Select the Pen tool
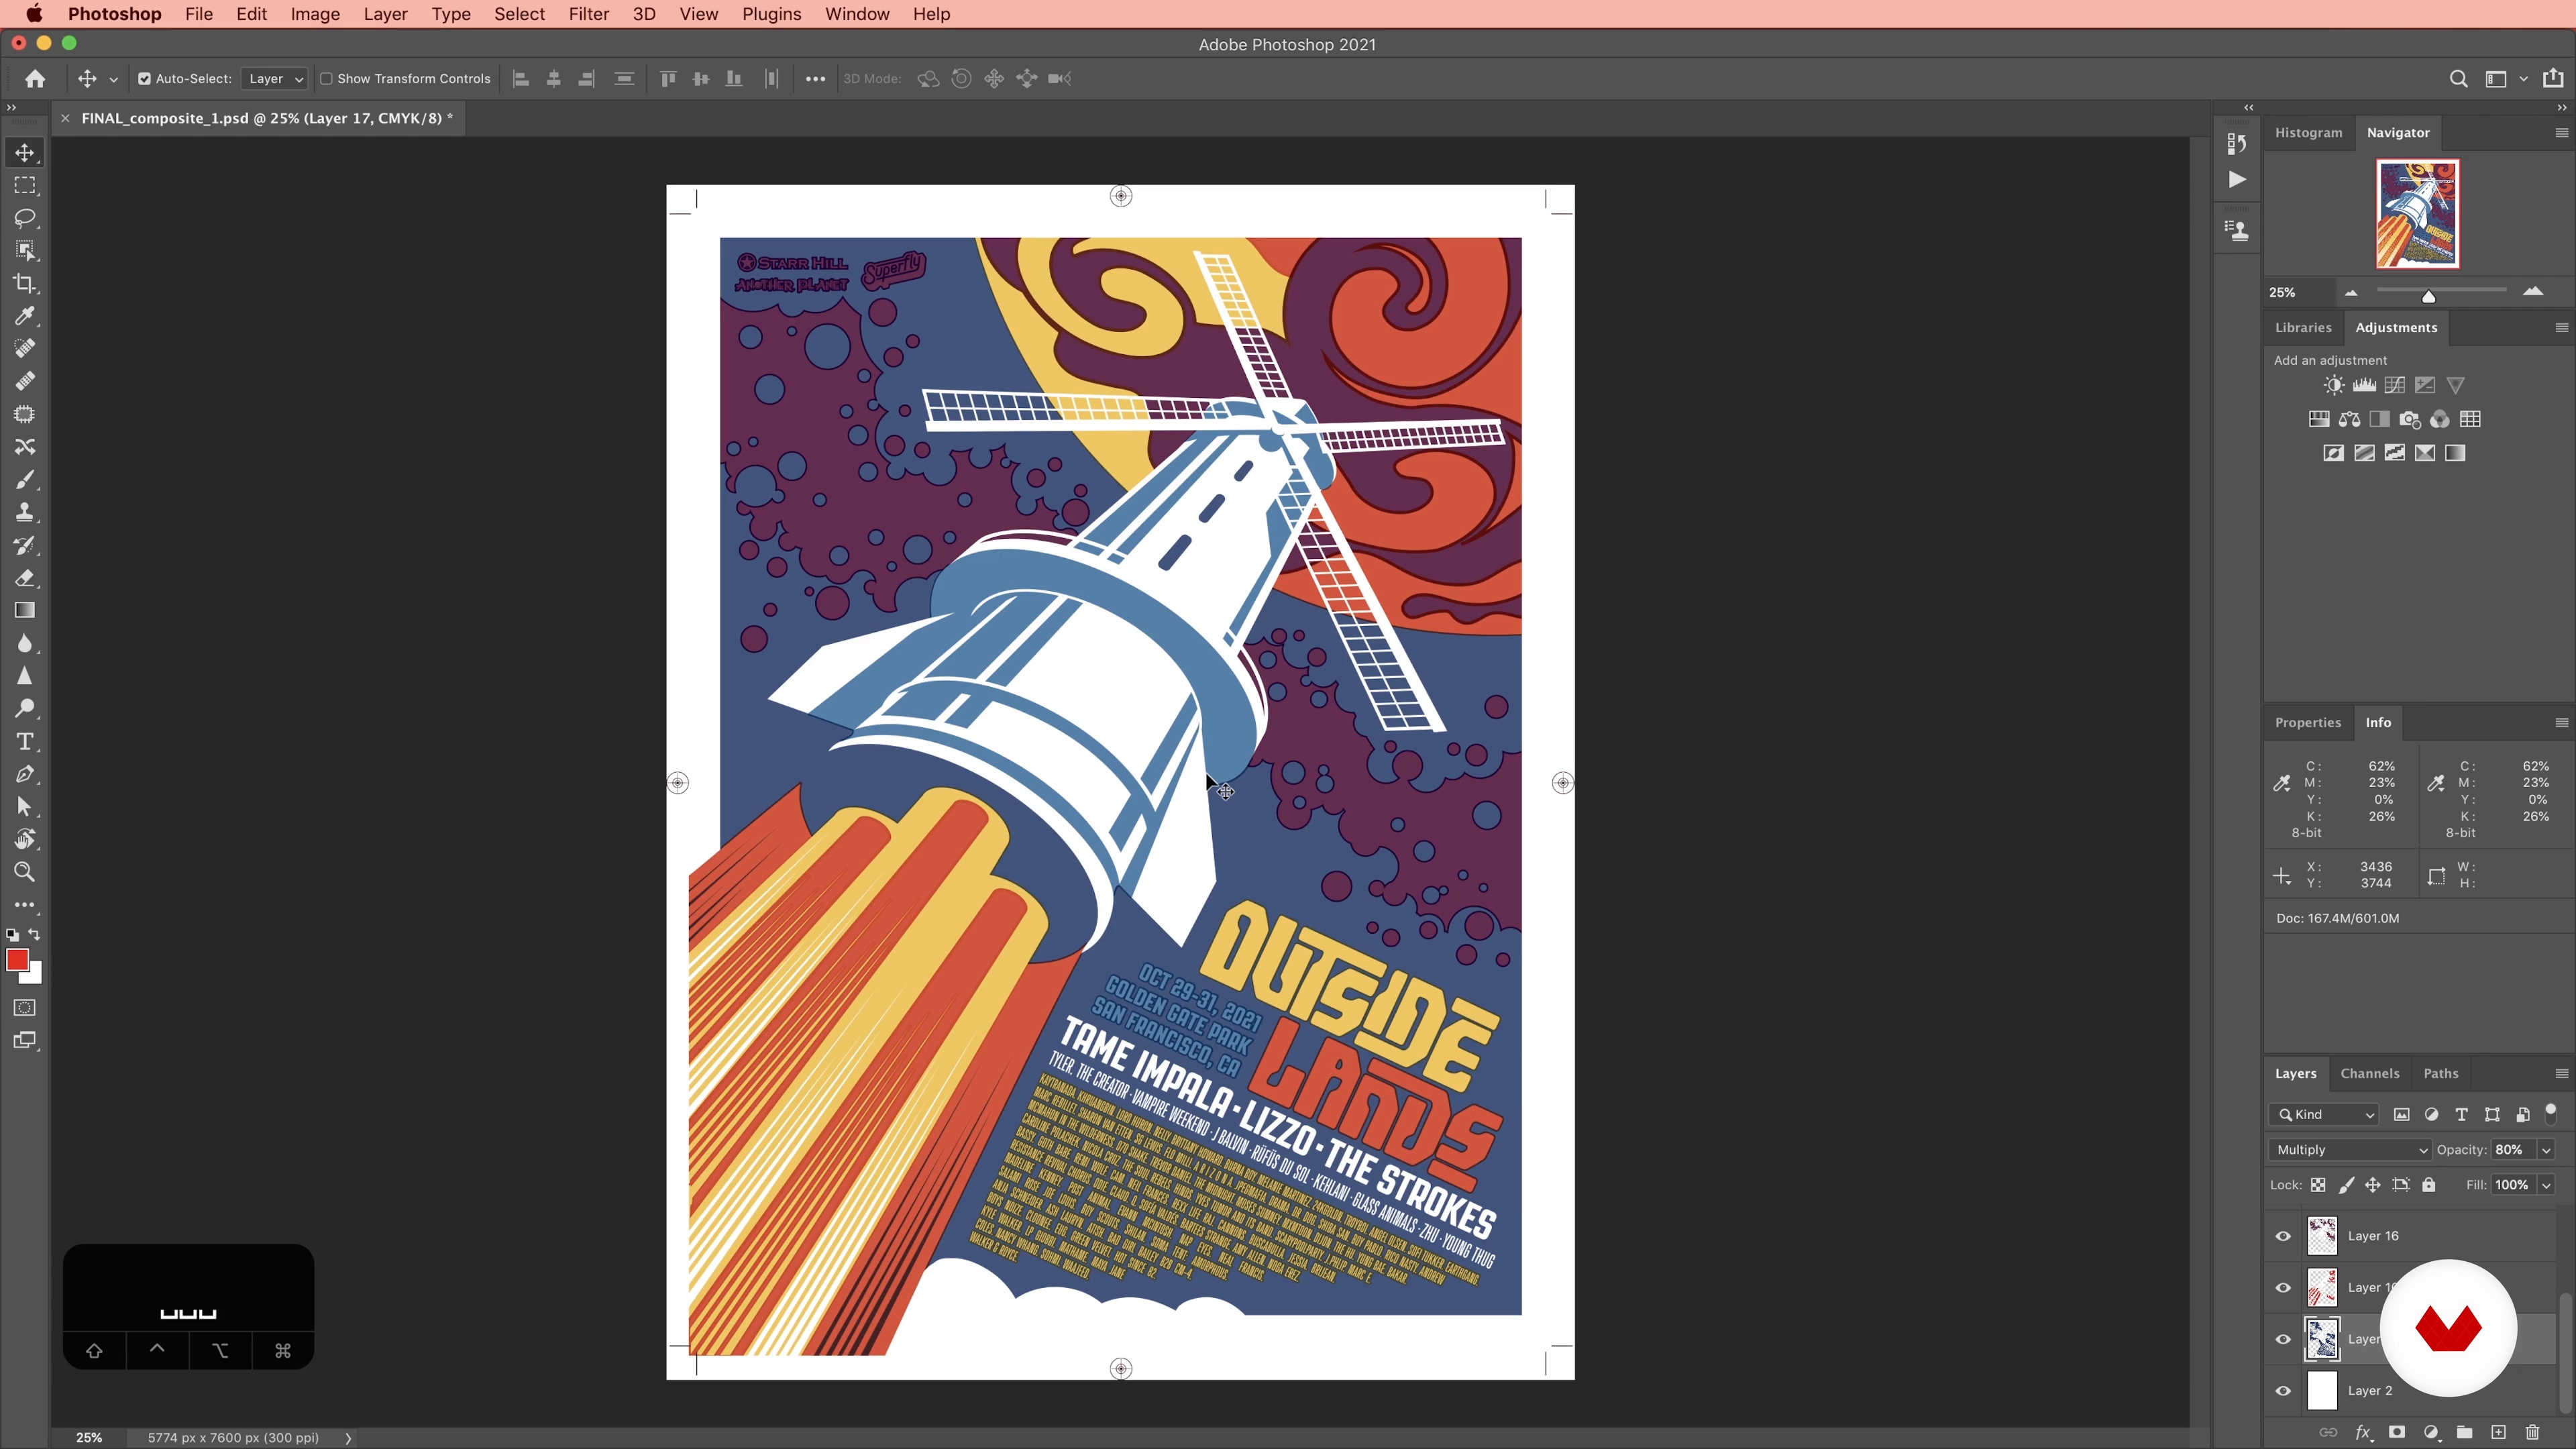2576x1449 pixels. coord(25,774)
